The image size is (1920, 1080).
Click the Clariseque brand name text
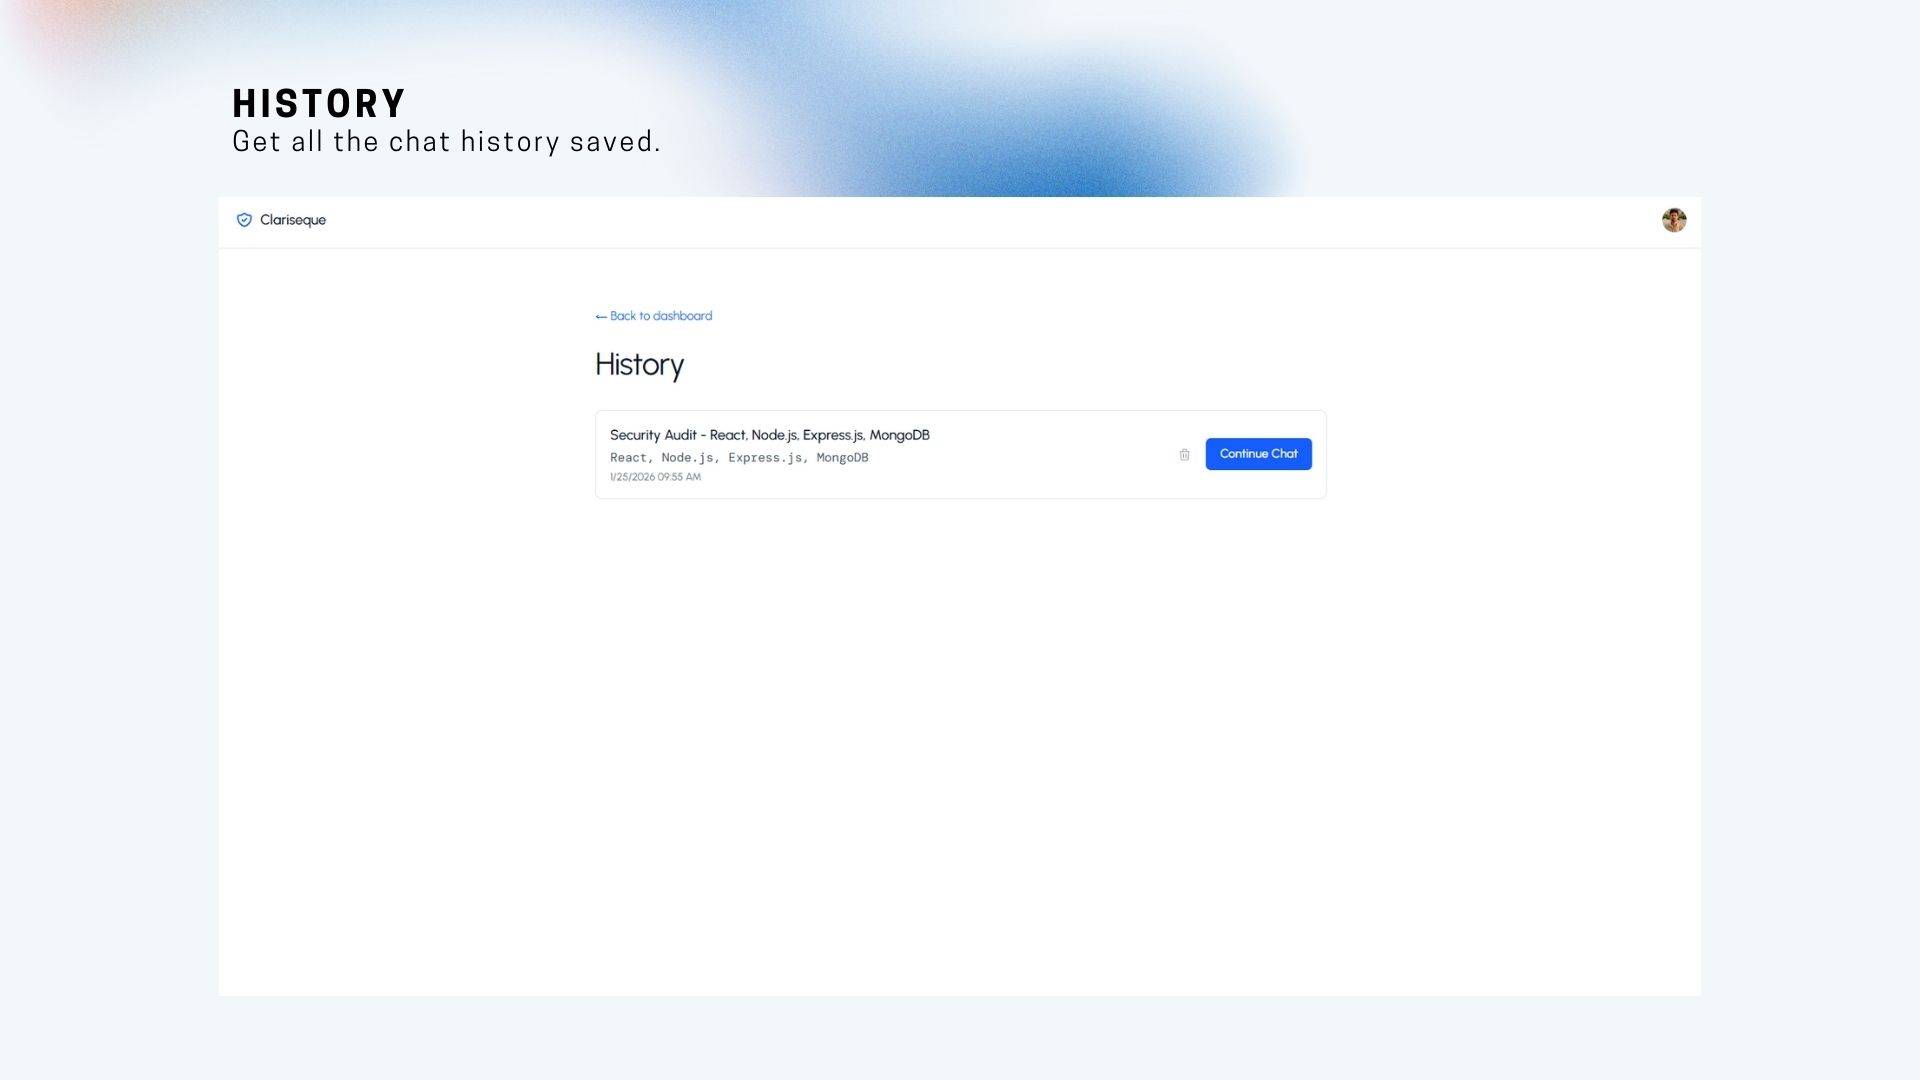[293, 220]
